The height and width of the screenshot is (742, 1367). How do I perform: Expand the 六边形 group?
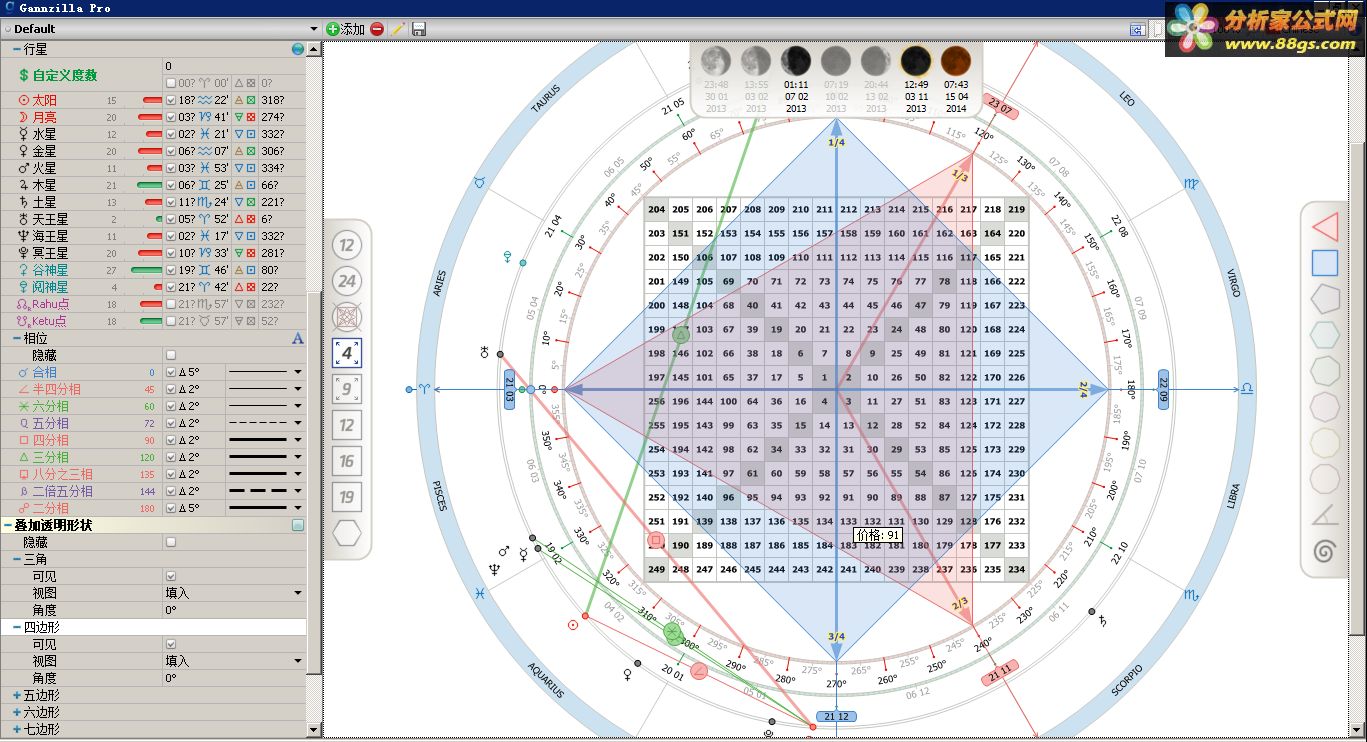click(16, 712)
